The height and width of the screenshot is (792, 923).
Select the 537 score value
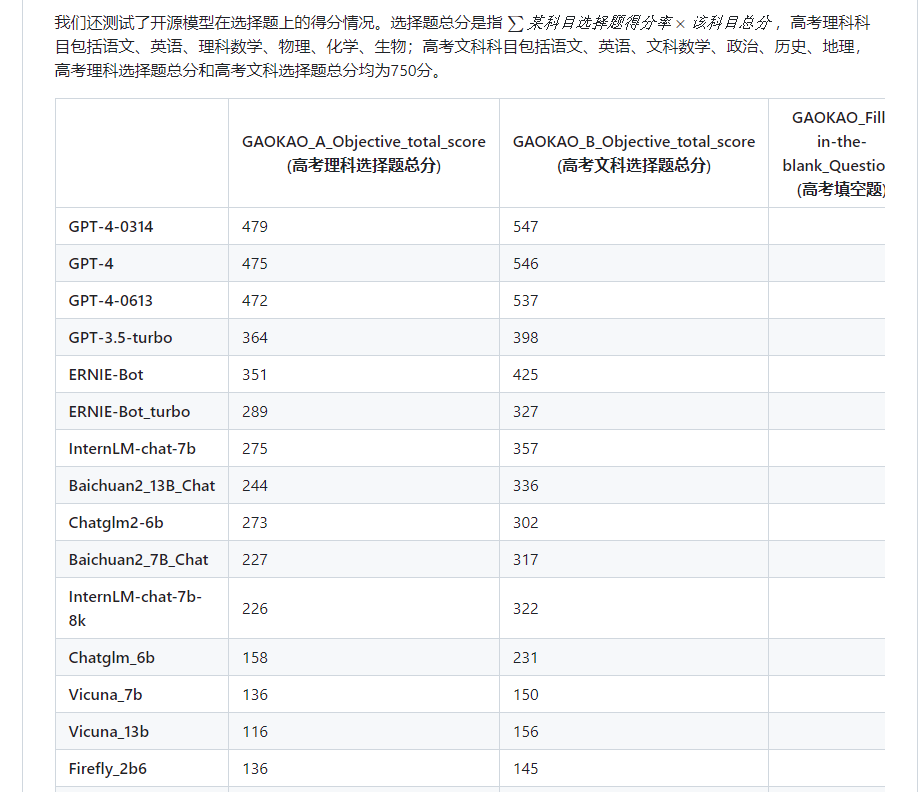tap(526, 301)
